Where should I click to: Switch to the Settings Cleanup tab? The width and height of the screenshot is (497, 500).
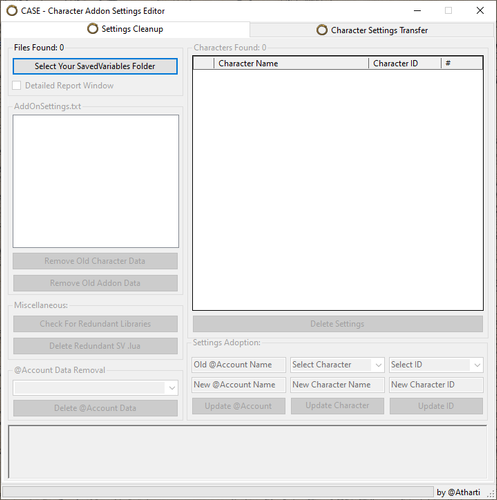point(125,29)
